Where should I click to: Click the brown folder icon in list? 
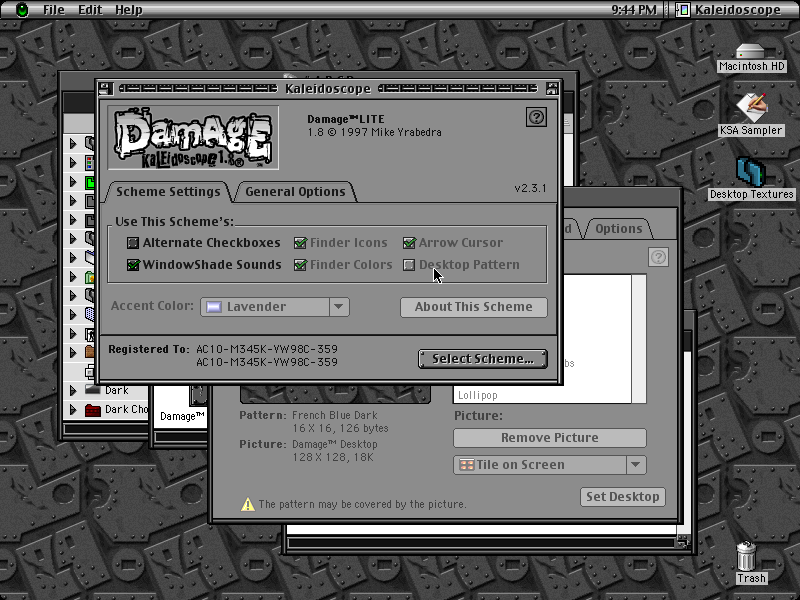pos(90,352)
